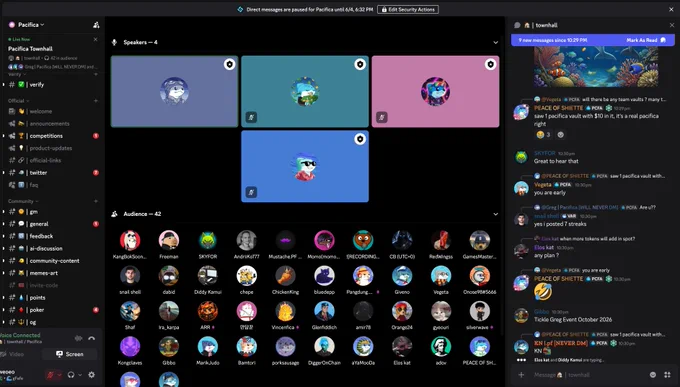
Task: Toggle deafen headphones icon
Action: click(71, 375)
